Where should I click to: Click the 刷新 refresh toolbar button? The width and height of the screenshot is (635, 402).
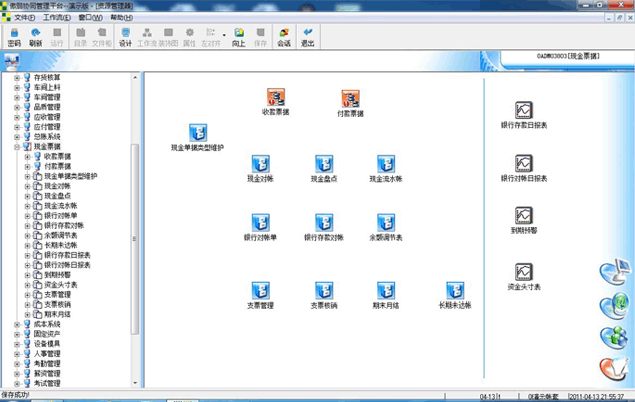[35, 37]
